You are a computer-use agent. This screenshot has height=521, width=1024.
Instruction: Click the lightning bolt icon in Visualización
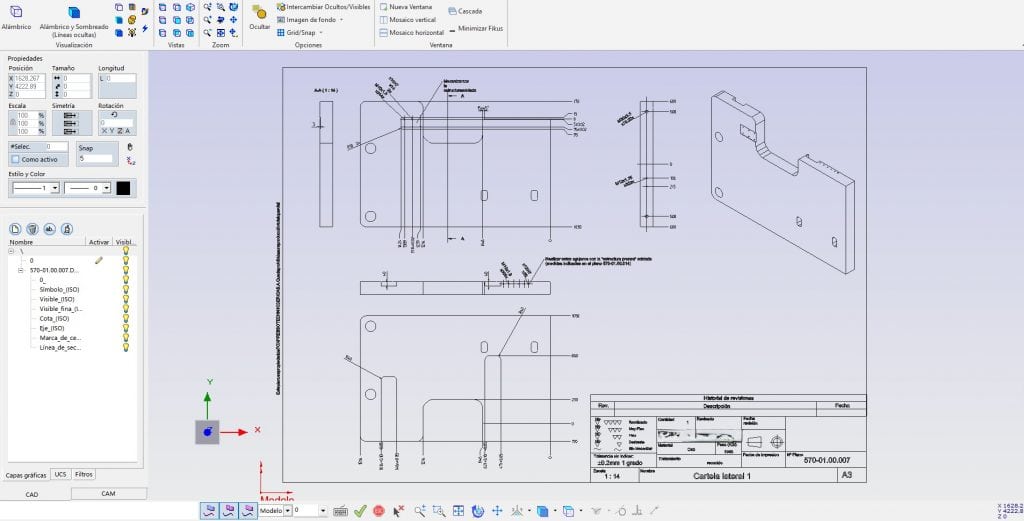tap(144, 29)
